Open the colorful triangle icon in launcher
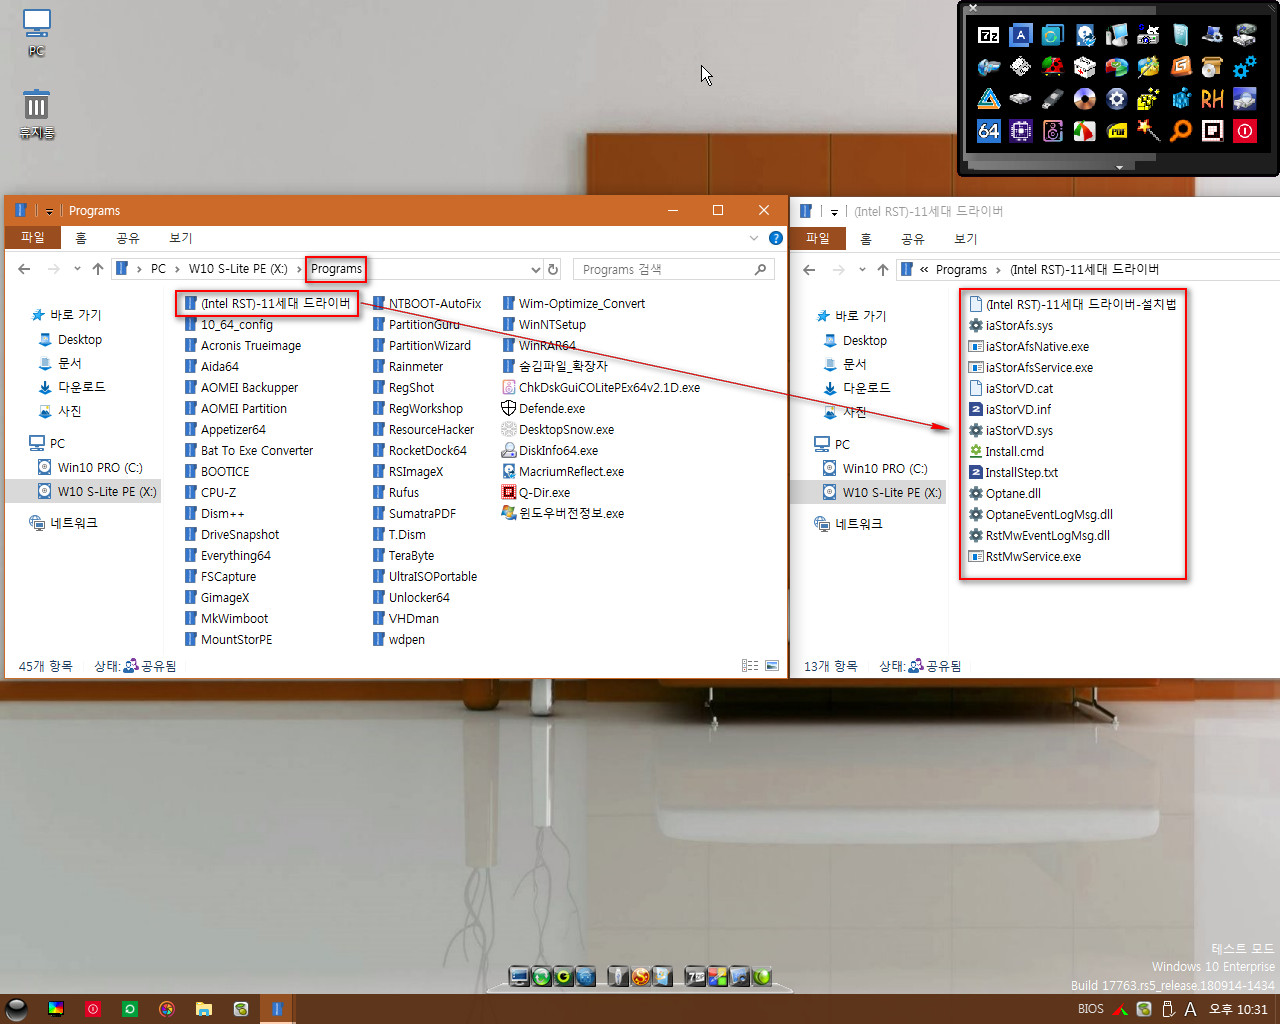This screenshot has width=1280, height=1024. [x=988, y=99]
